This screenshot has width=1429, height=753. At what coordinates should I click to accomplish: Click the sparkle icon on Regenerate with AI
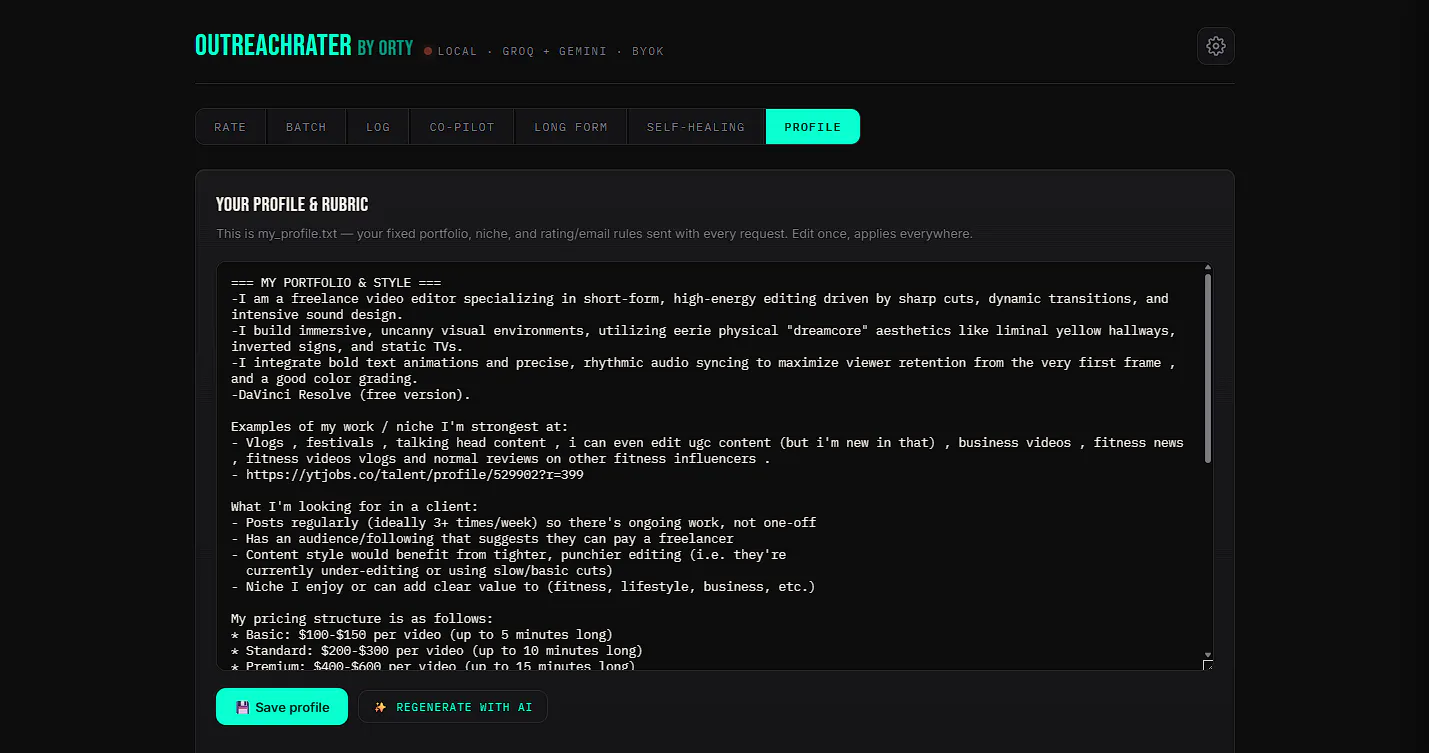point(380,707)
